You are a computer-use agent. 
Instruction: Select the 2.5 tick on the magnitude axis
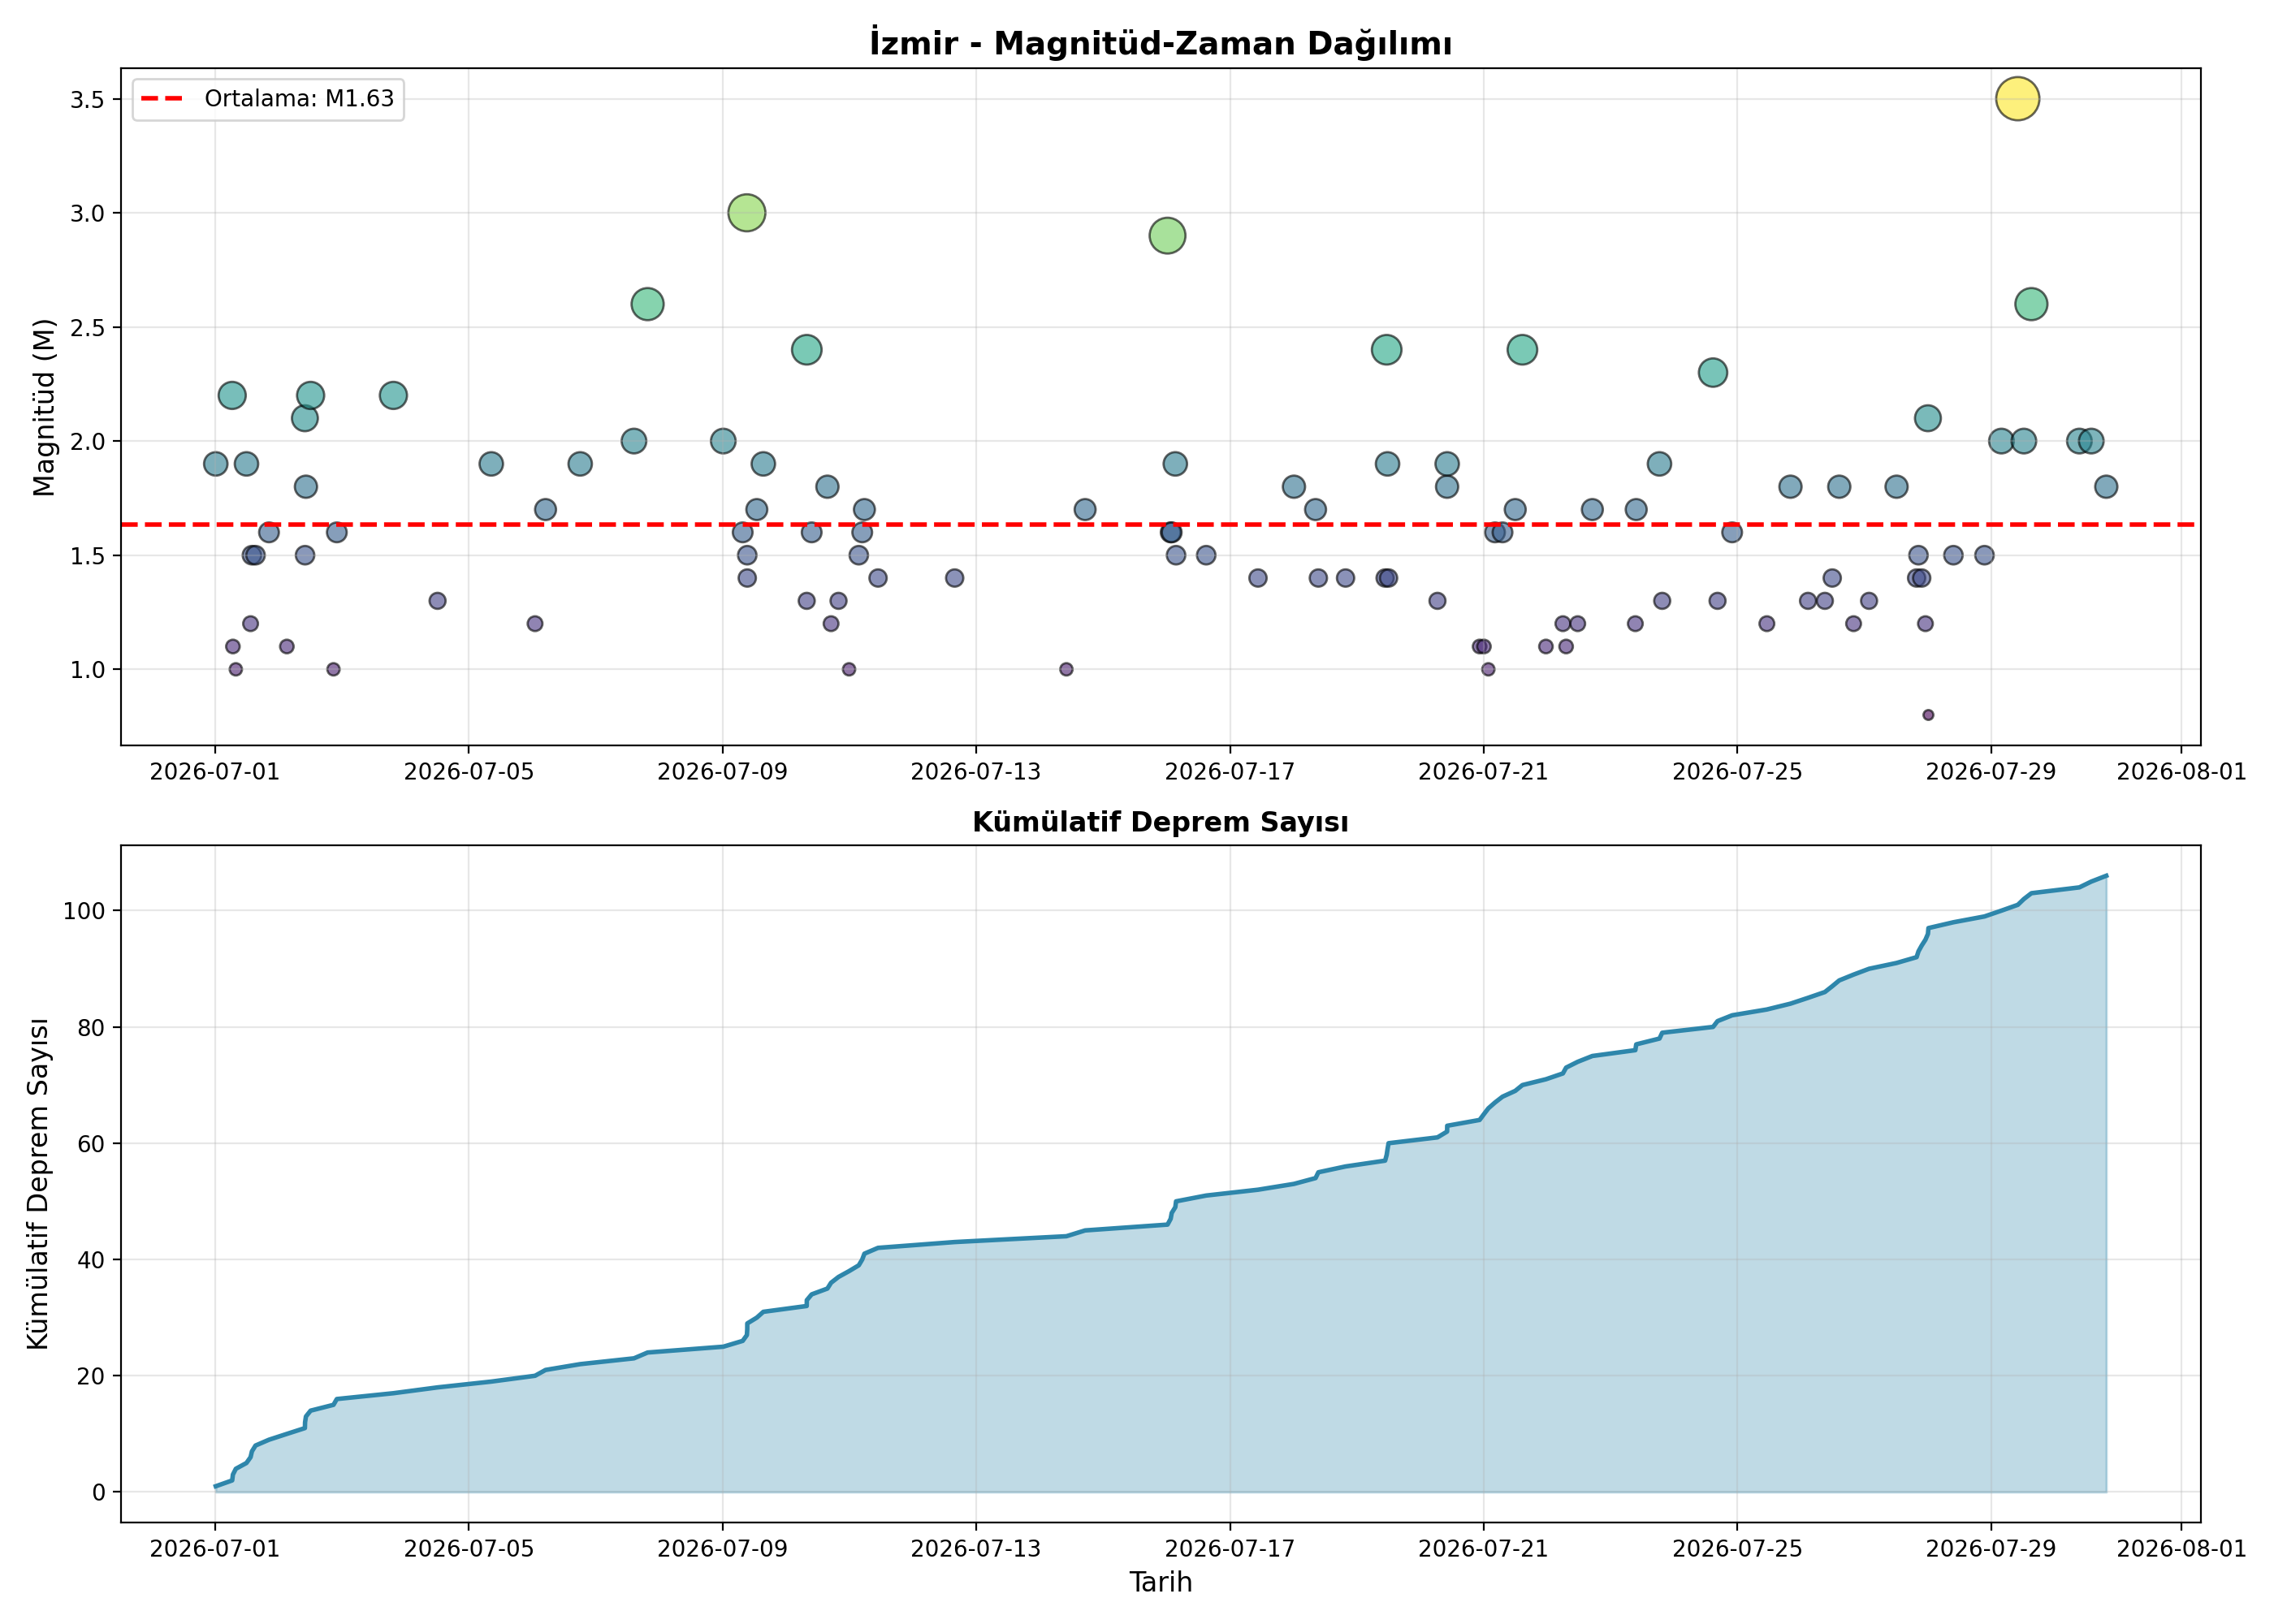[x=87, y=327]
